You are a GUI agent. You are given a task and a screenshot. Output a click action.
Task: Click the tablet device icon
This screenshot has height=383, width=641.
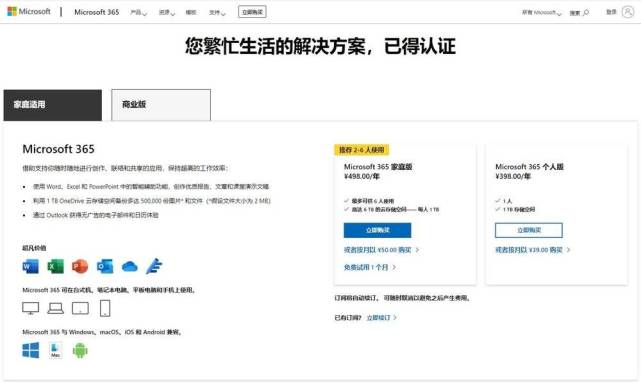[80, 308]
